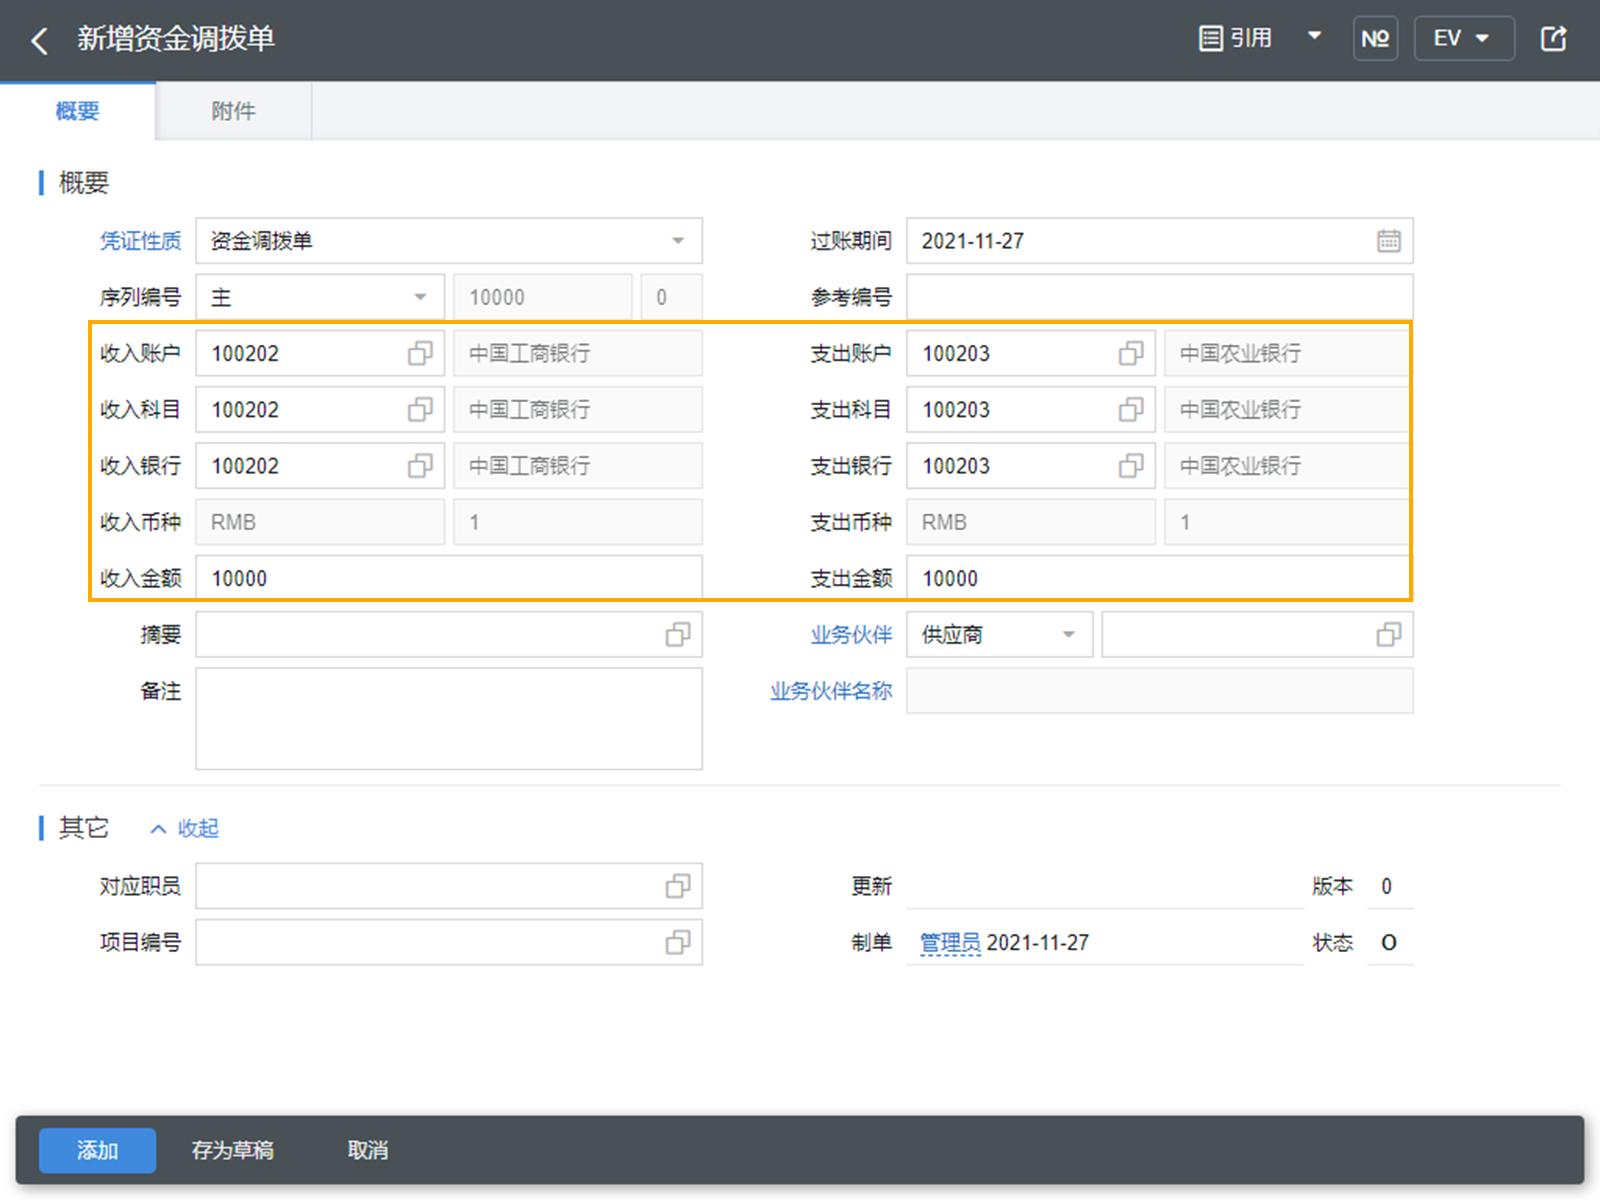Click the 支出金额 input field
The image size is (1600, 1200).
(x=1159, y=578)
